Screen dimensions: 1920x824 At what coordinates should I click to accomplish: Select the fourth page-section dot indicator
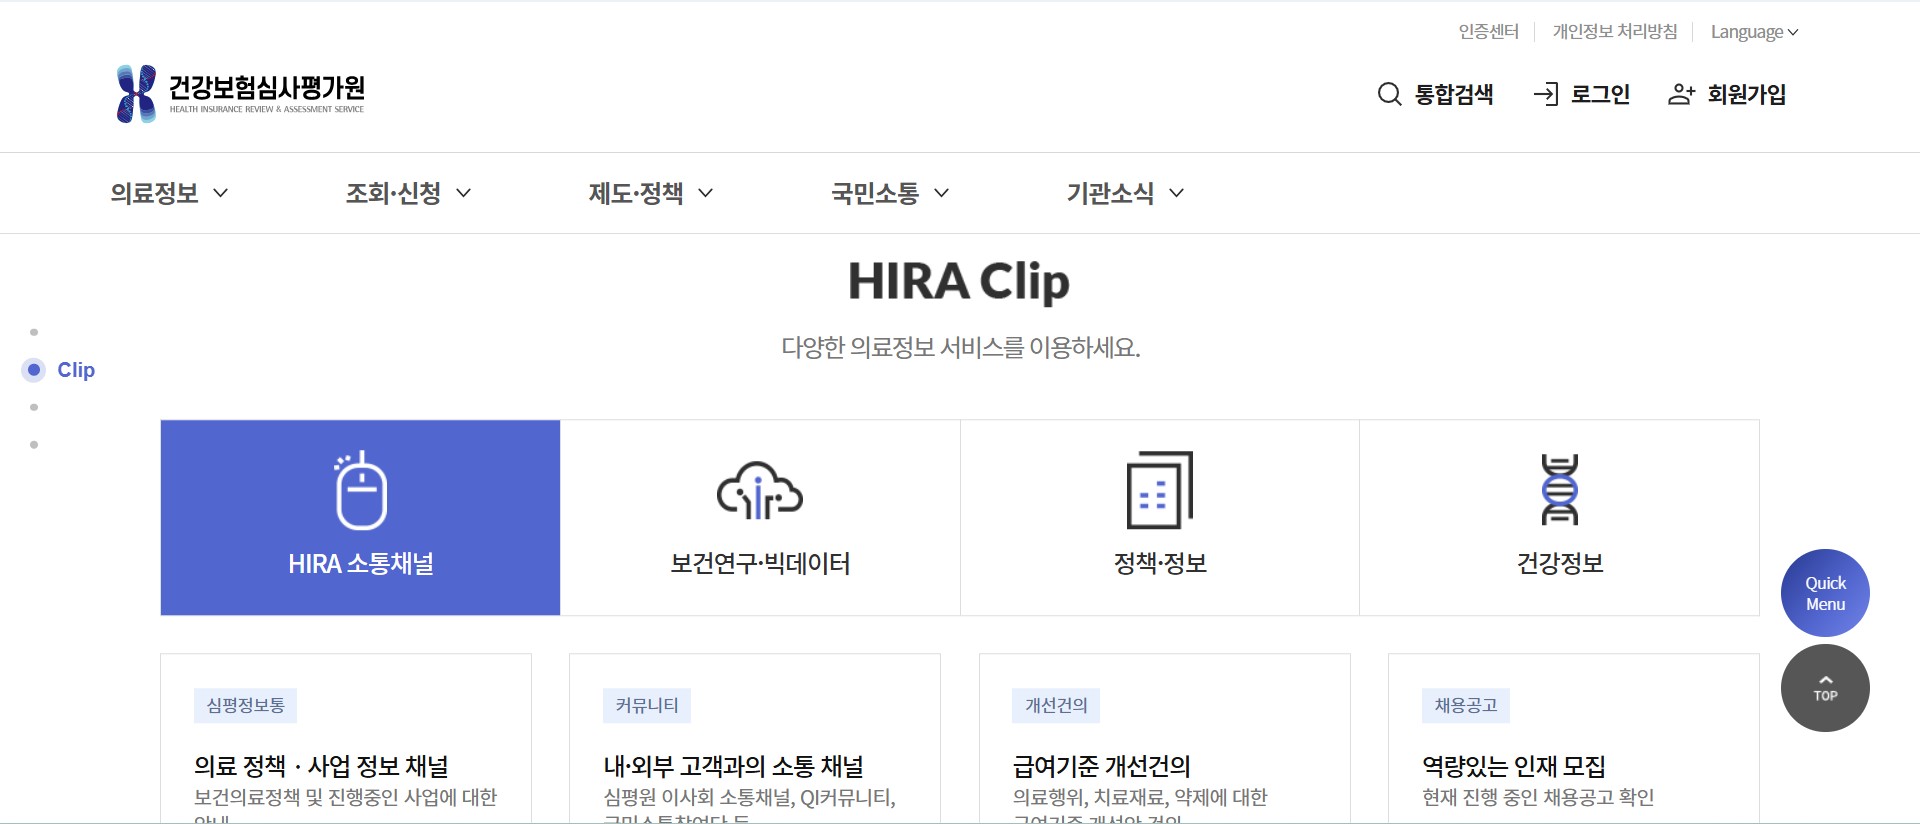pyautogui.click(x=34, y=445)
